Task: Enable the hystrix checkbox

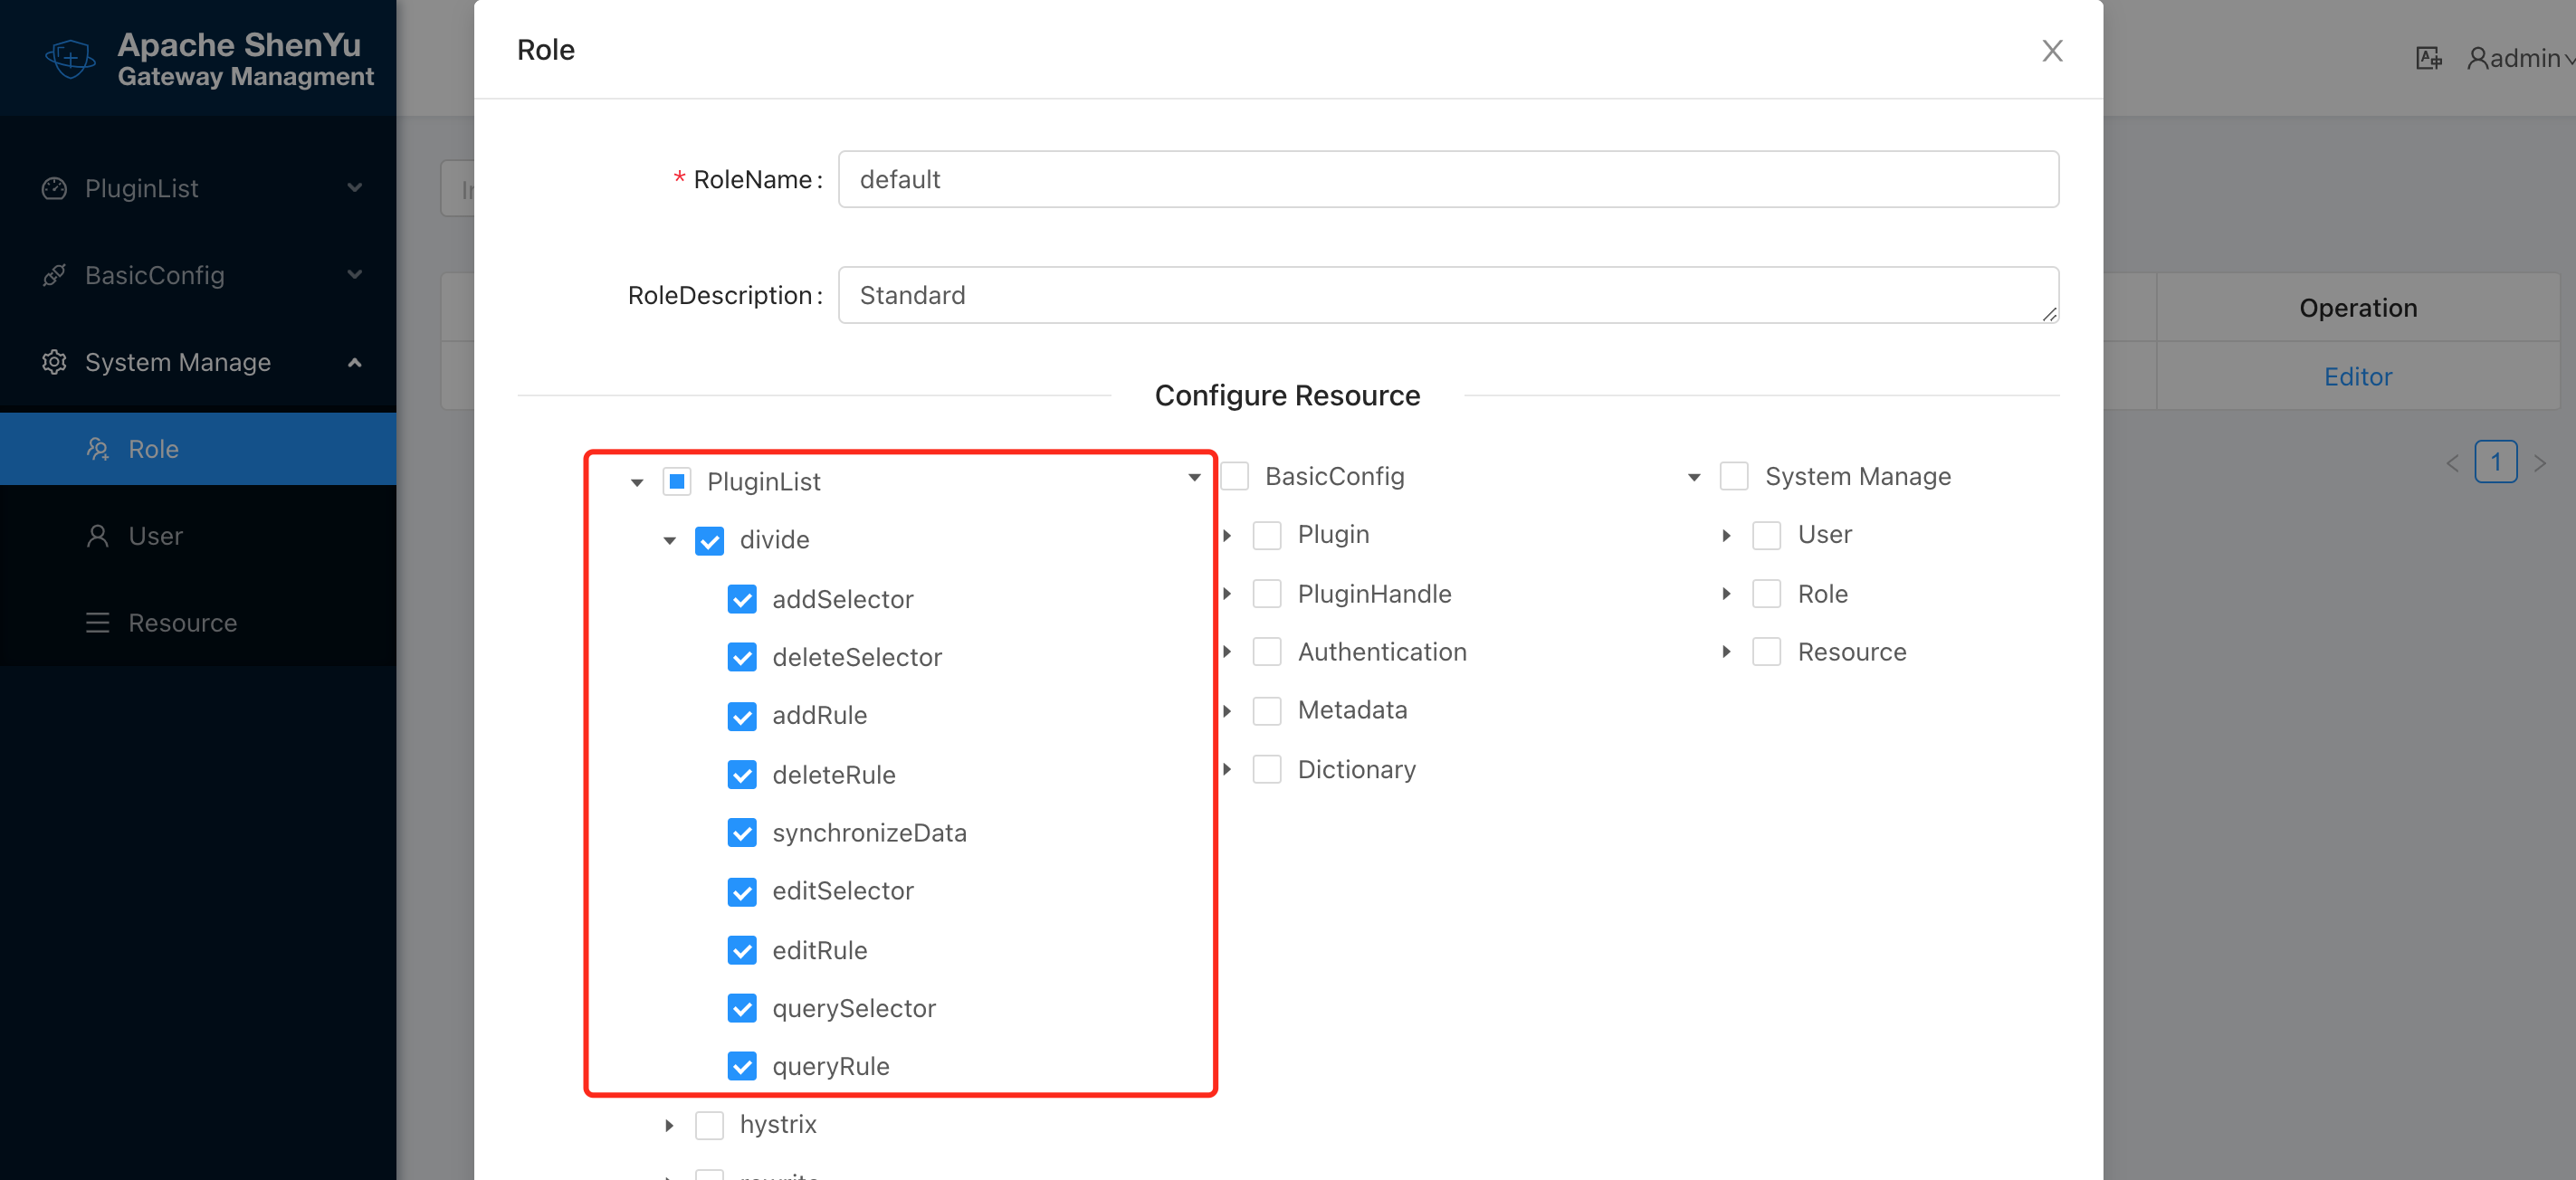Action: click(x=709, y=1125)
